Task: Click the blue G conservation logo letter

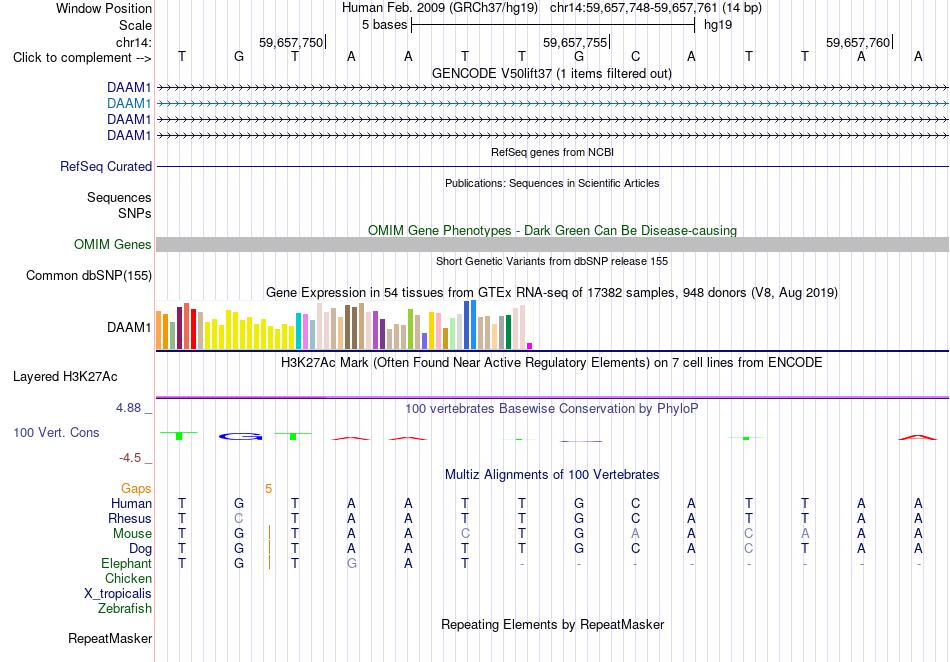Action: click(x=241, y=436)
